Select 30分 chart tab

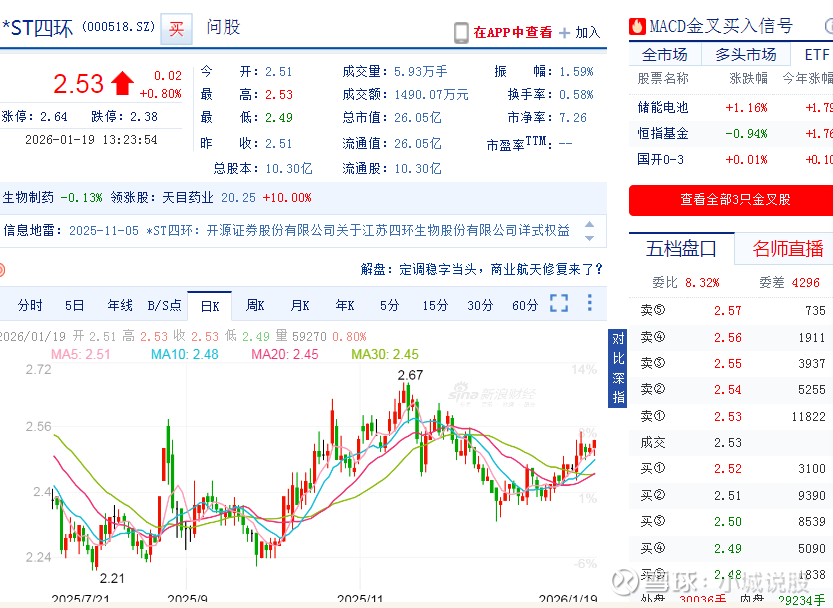point(480,305)
